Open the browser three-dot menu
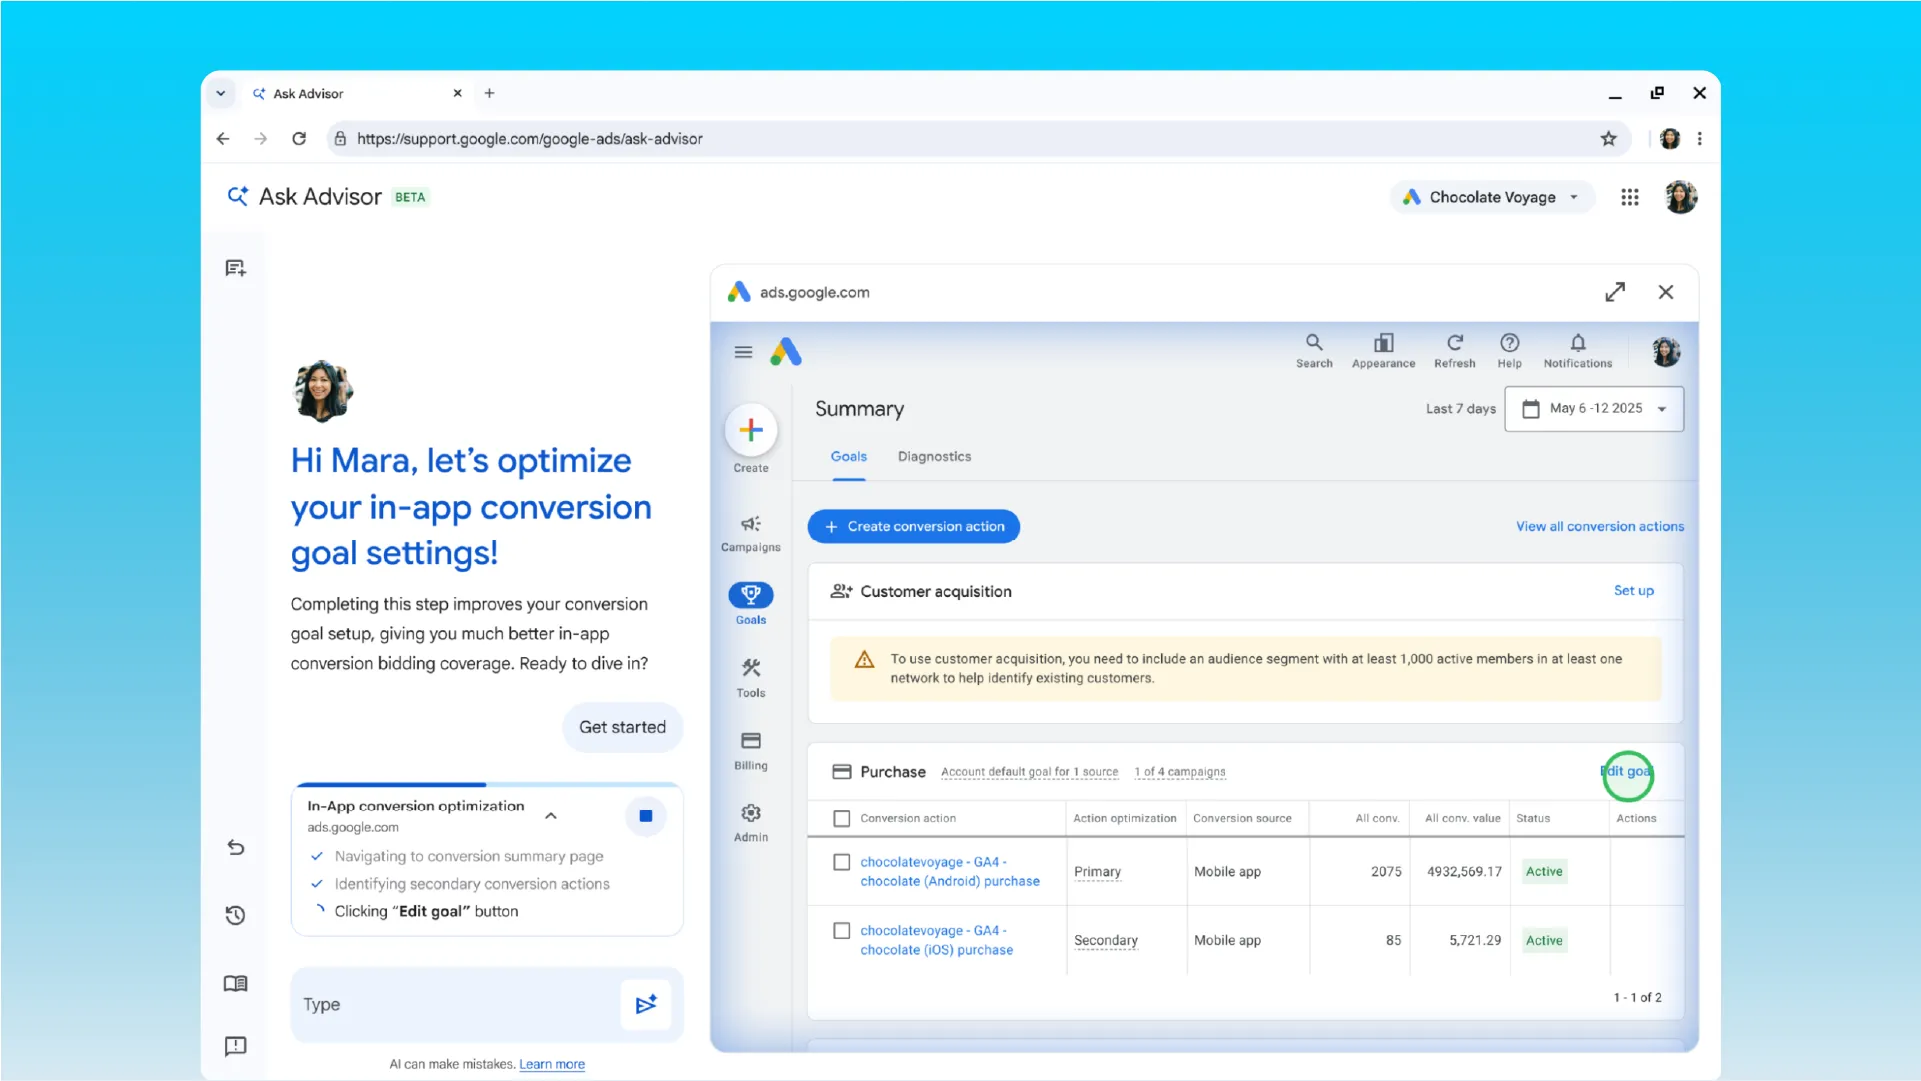Image resolution: width=1921 pixels, height=1081 pixels. 1700,139
